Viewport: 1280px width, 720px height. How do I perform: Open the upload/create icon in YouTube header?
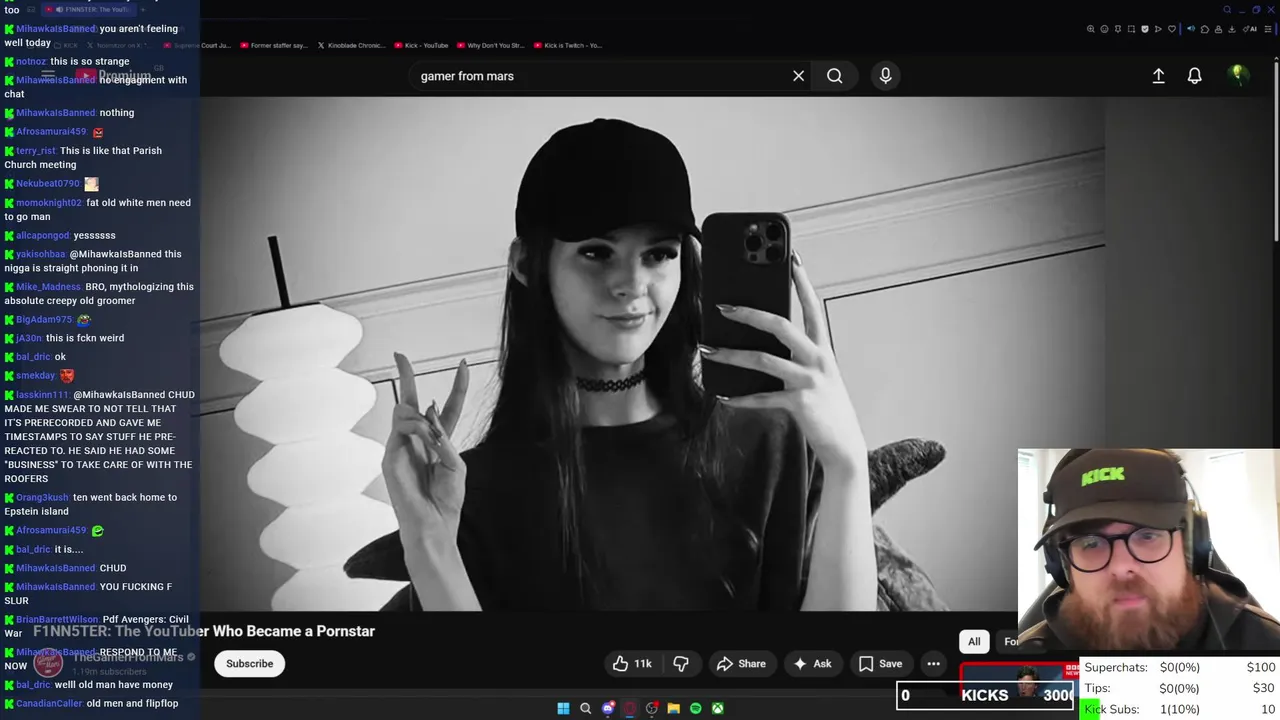(1158, 76)
